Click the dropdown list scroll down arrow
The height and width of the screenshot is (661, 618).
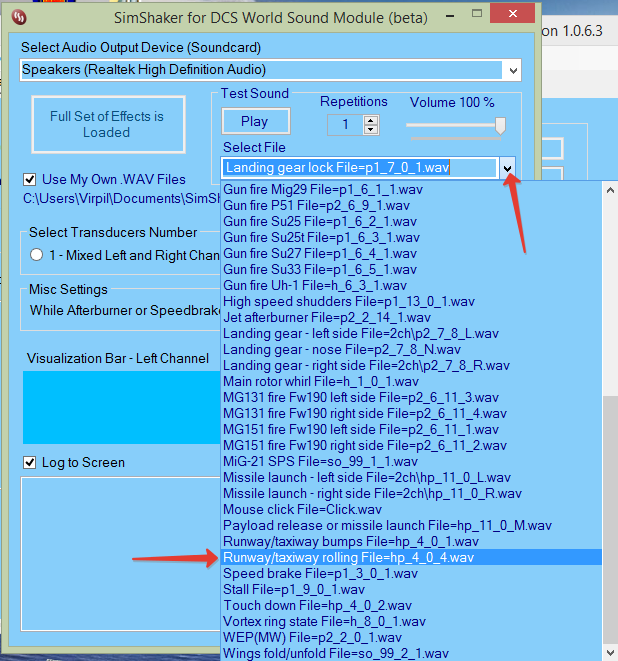pos(610,653)
